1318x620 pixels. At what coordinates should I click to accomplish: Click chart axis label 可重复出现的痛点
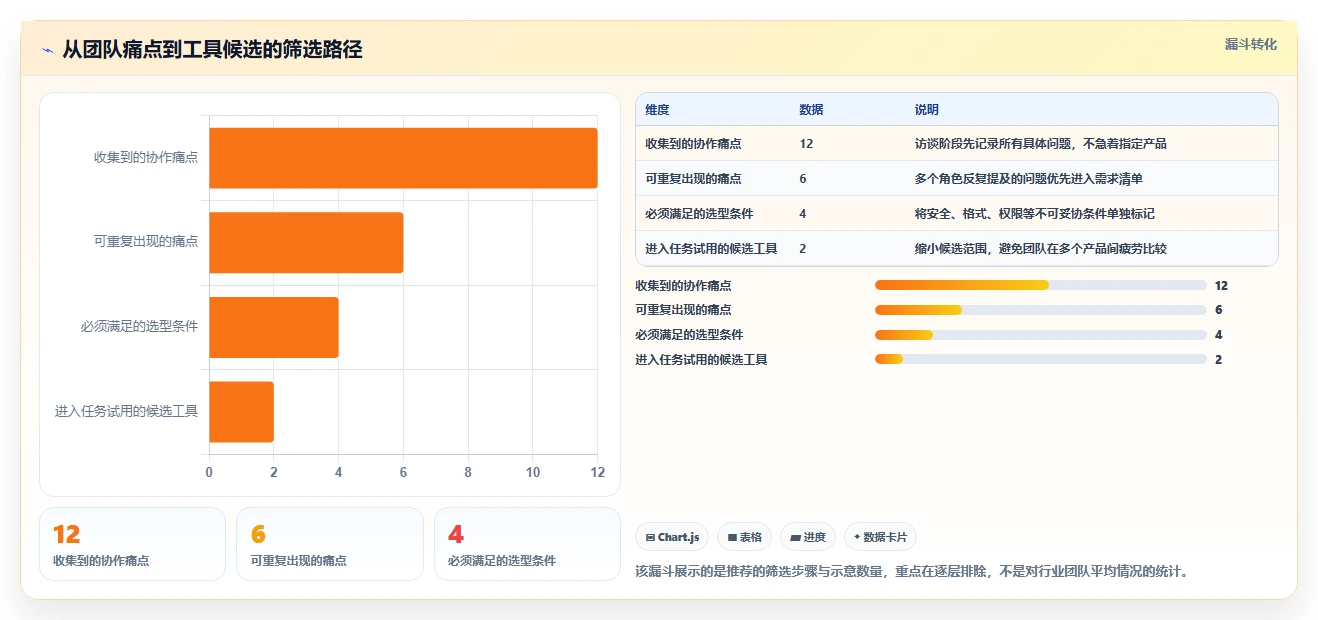(x=146, y=242)
